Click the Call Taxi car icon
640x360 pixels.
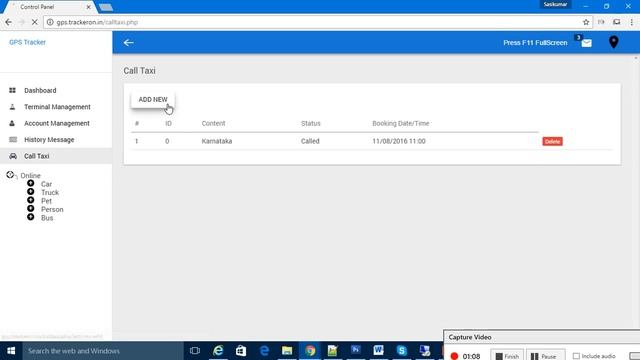pyautogui.click(x=13, y=156)
